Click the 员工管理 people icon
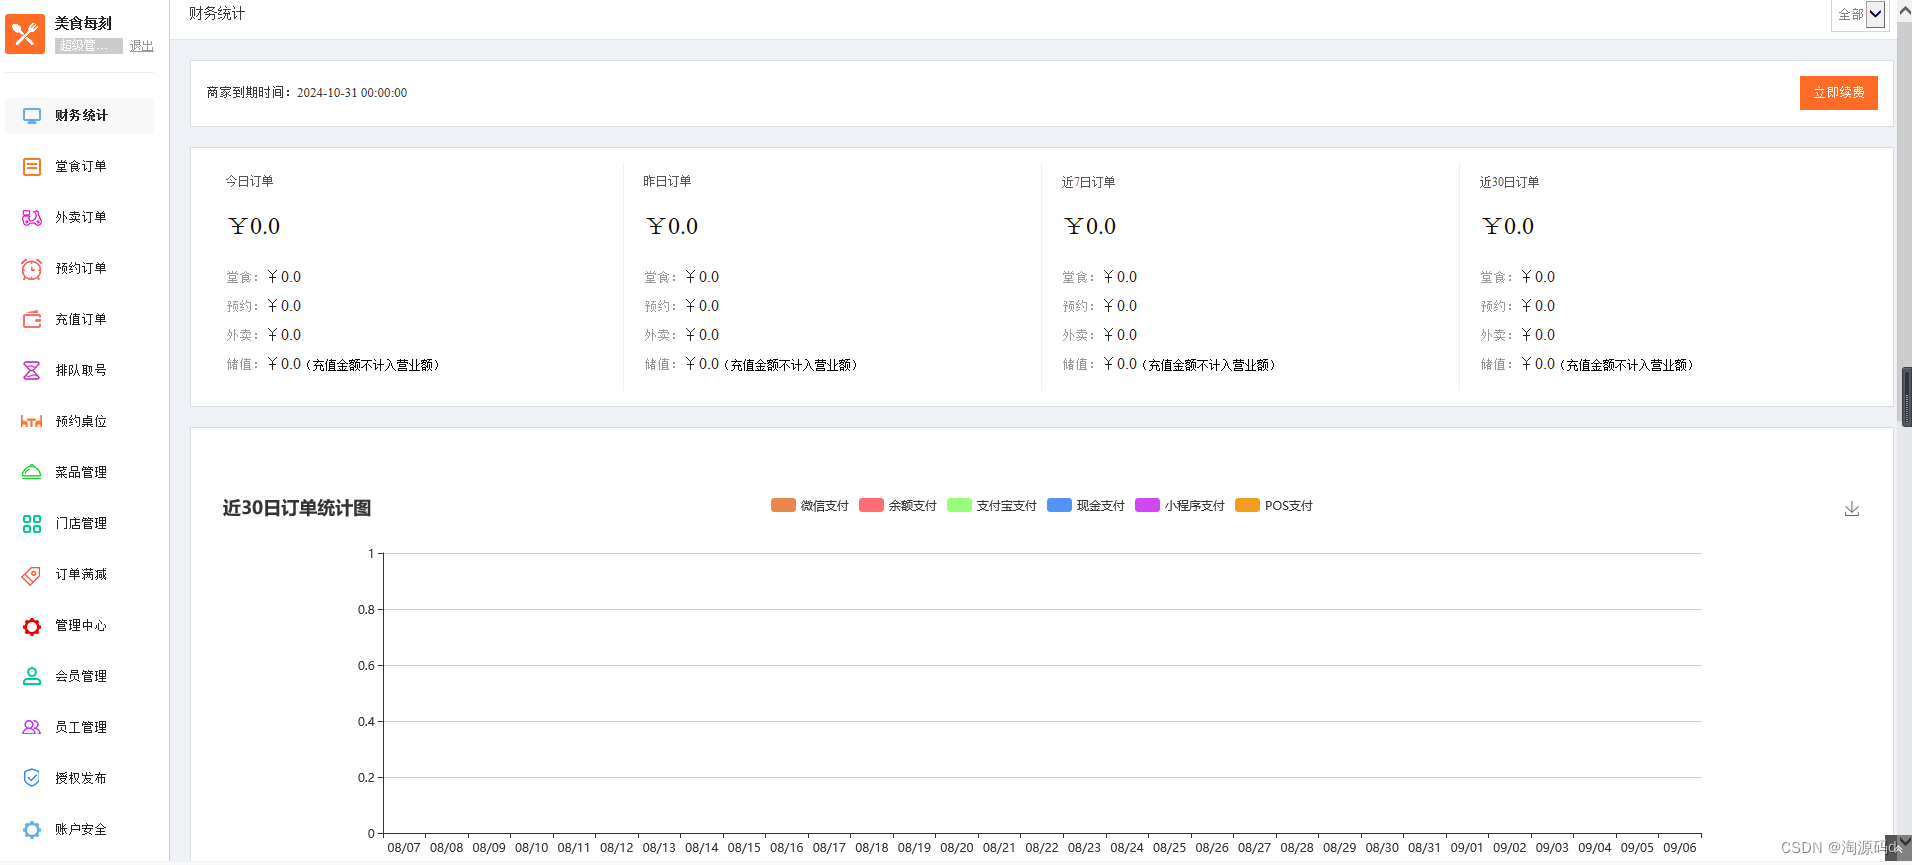 pos(32,728)
